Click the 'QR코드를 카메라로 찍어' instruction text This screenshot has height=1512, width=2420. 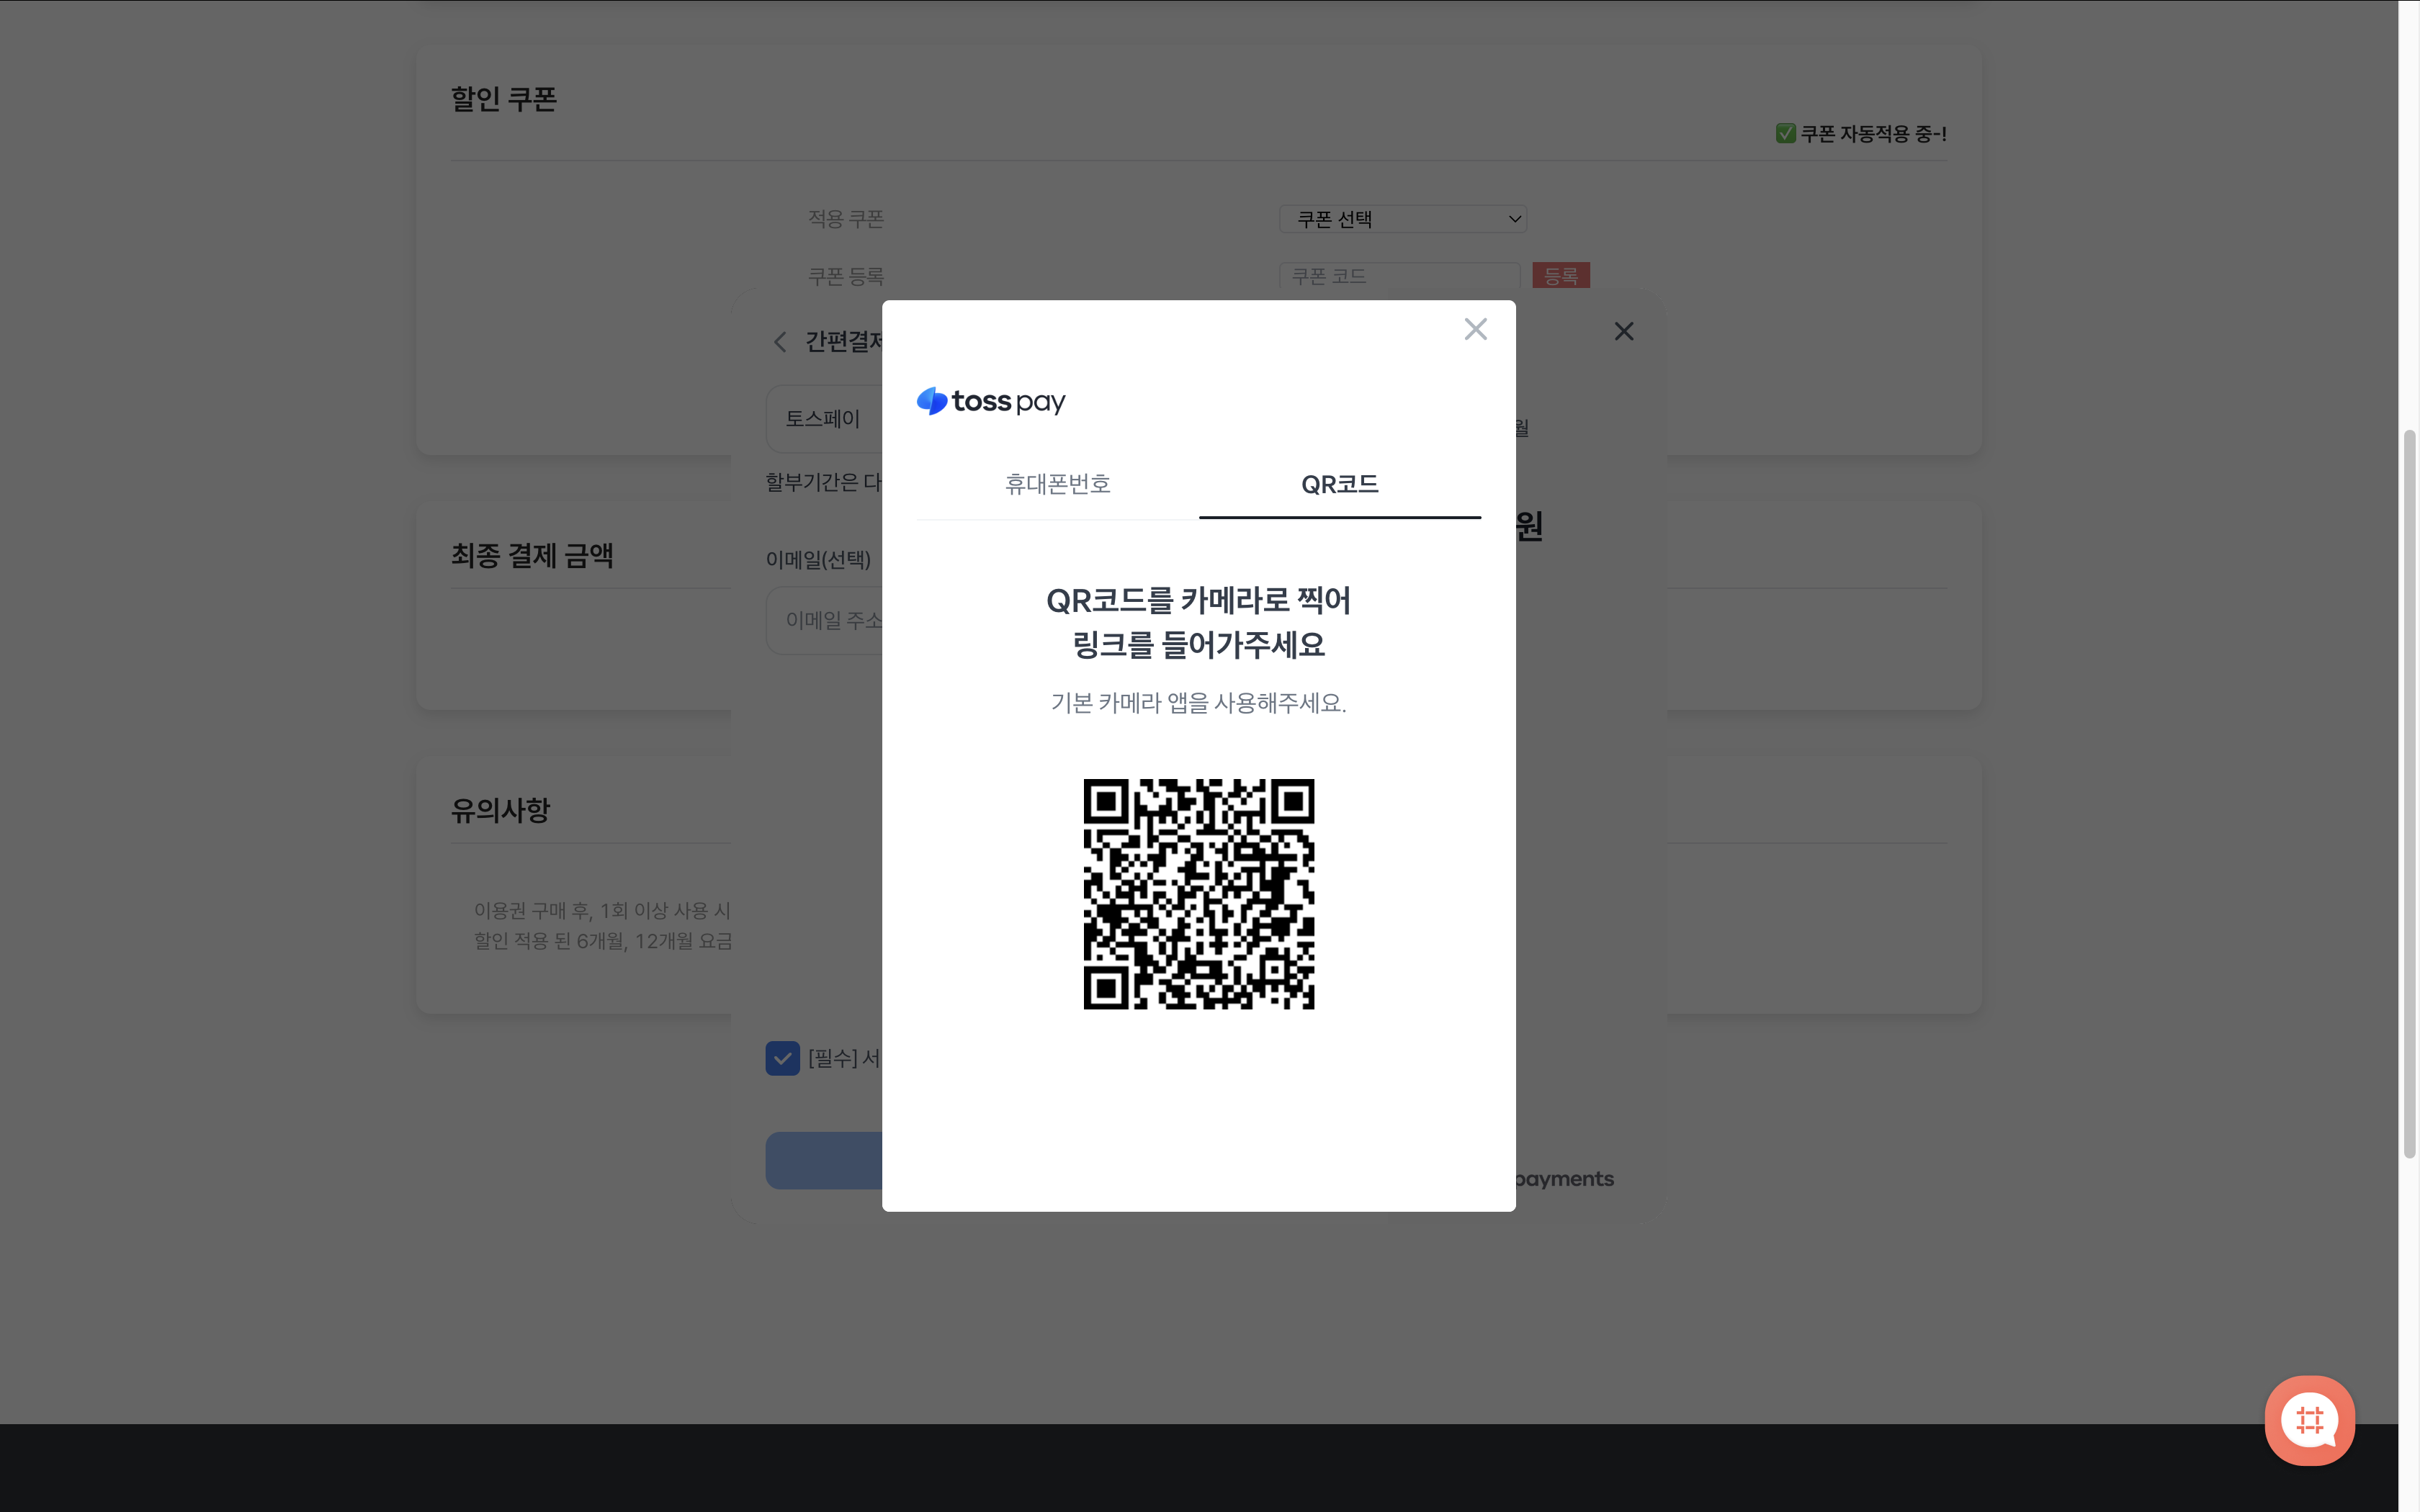tap(1198, 600)
